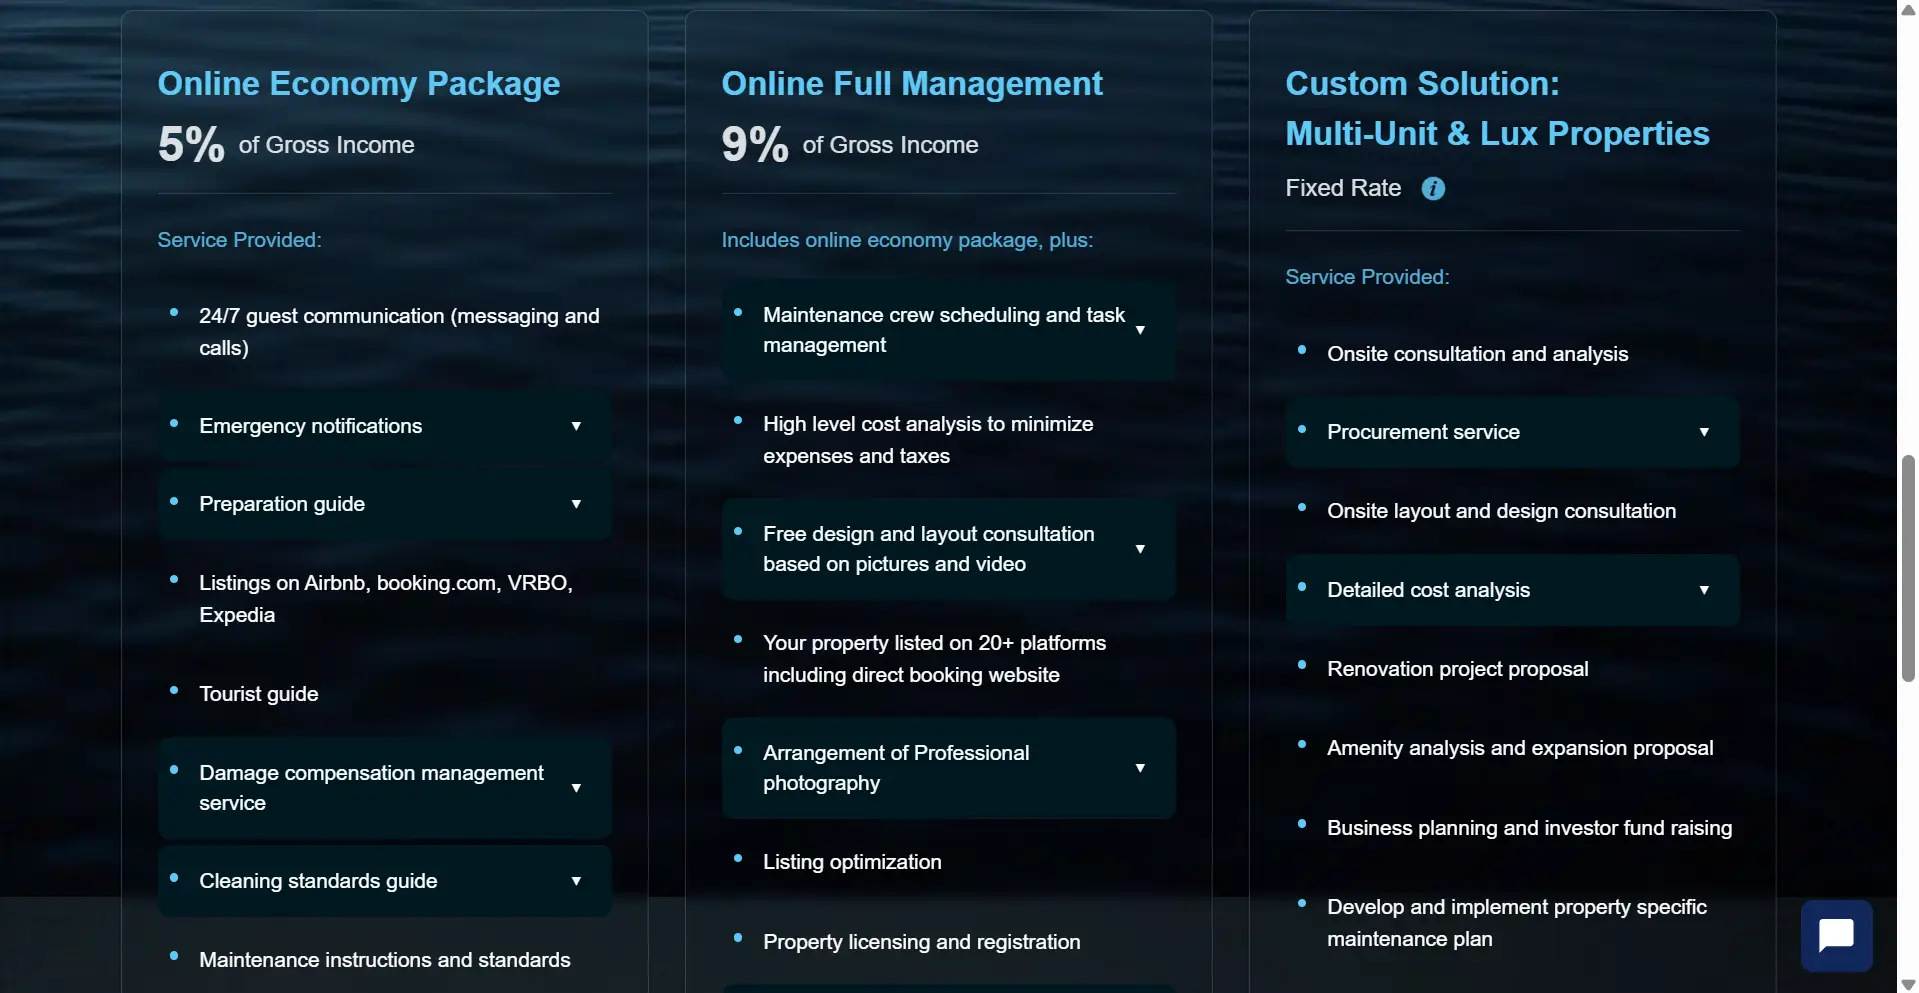Expand the Procurement service item
The height and width of the screenshot is (993, 1919).
(x=1705, y=432)
